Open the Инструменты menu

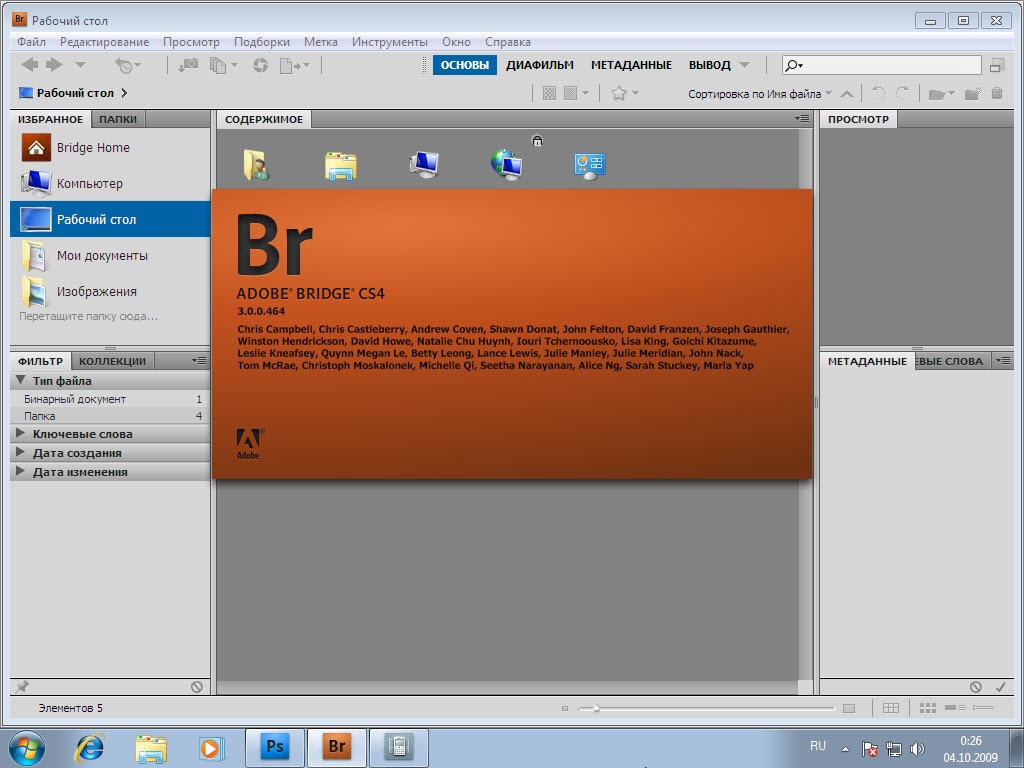tap(390, 42)
